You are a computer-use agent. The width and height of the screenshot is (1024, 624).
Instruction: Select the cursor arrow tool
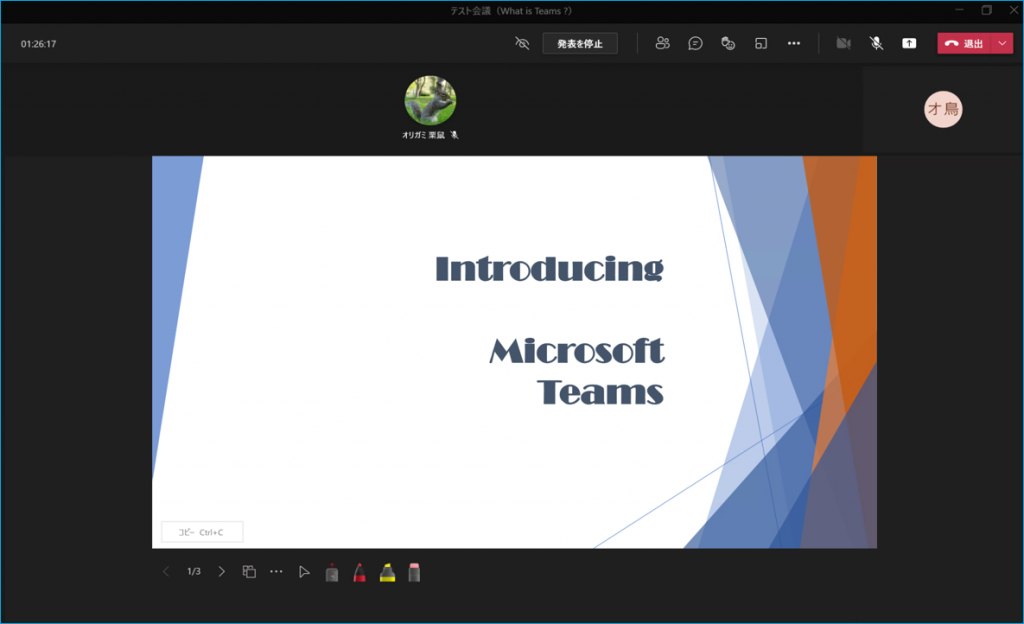tap(304, 573)
